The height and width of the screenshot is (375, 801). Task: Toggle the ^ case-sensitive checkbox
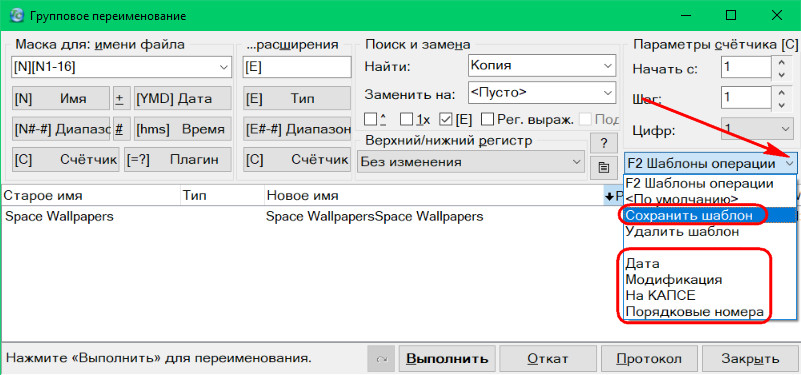click(370, 120)
